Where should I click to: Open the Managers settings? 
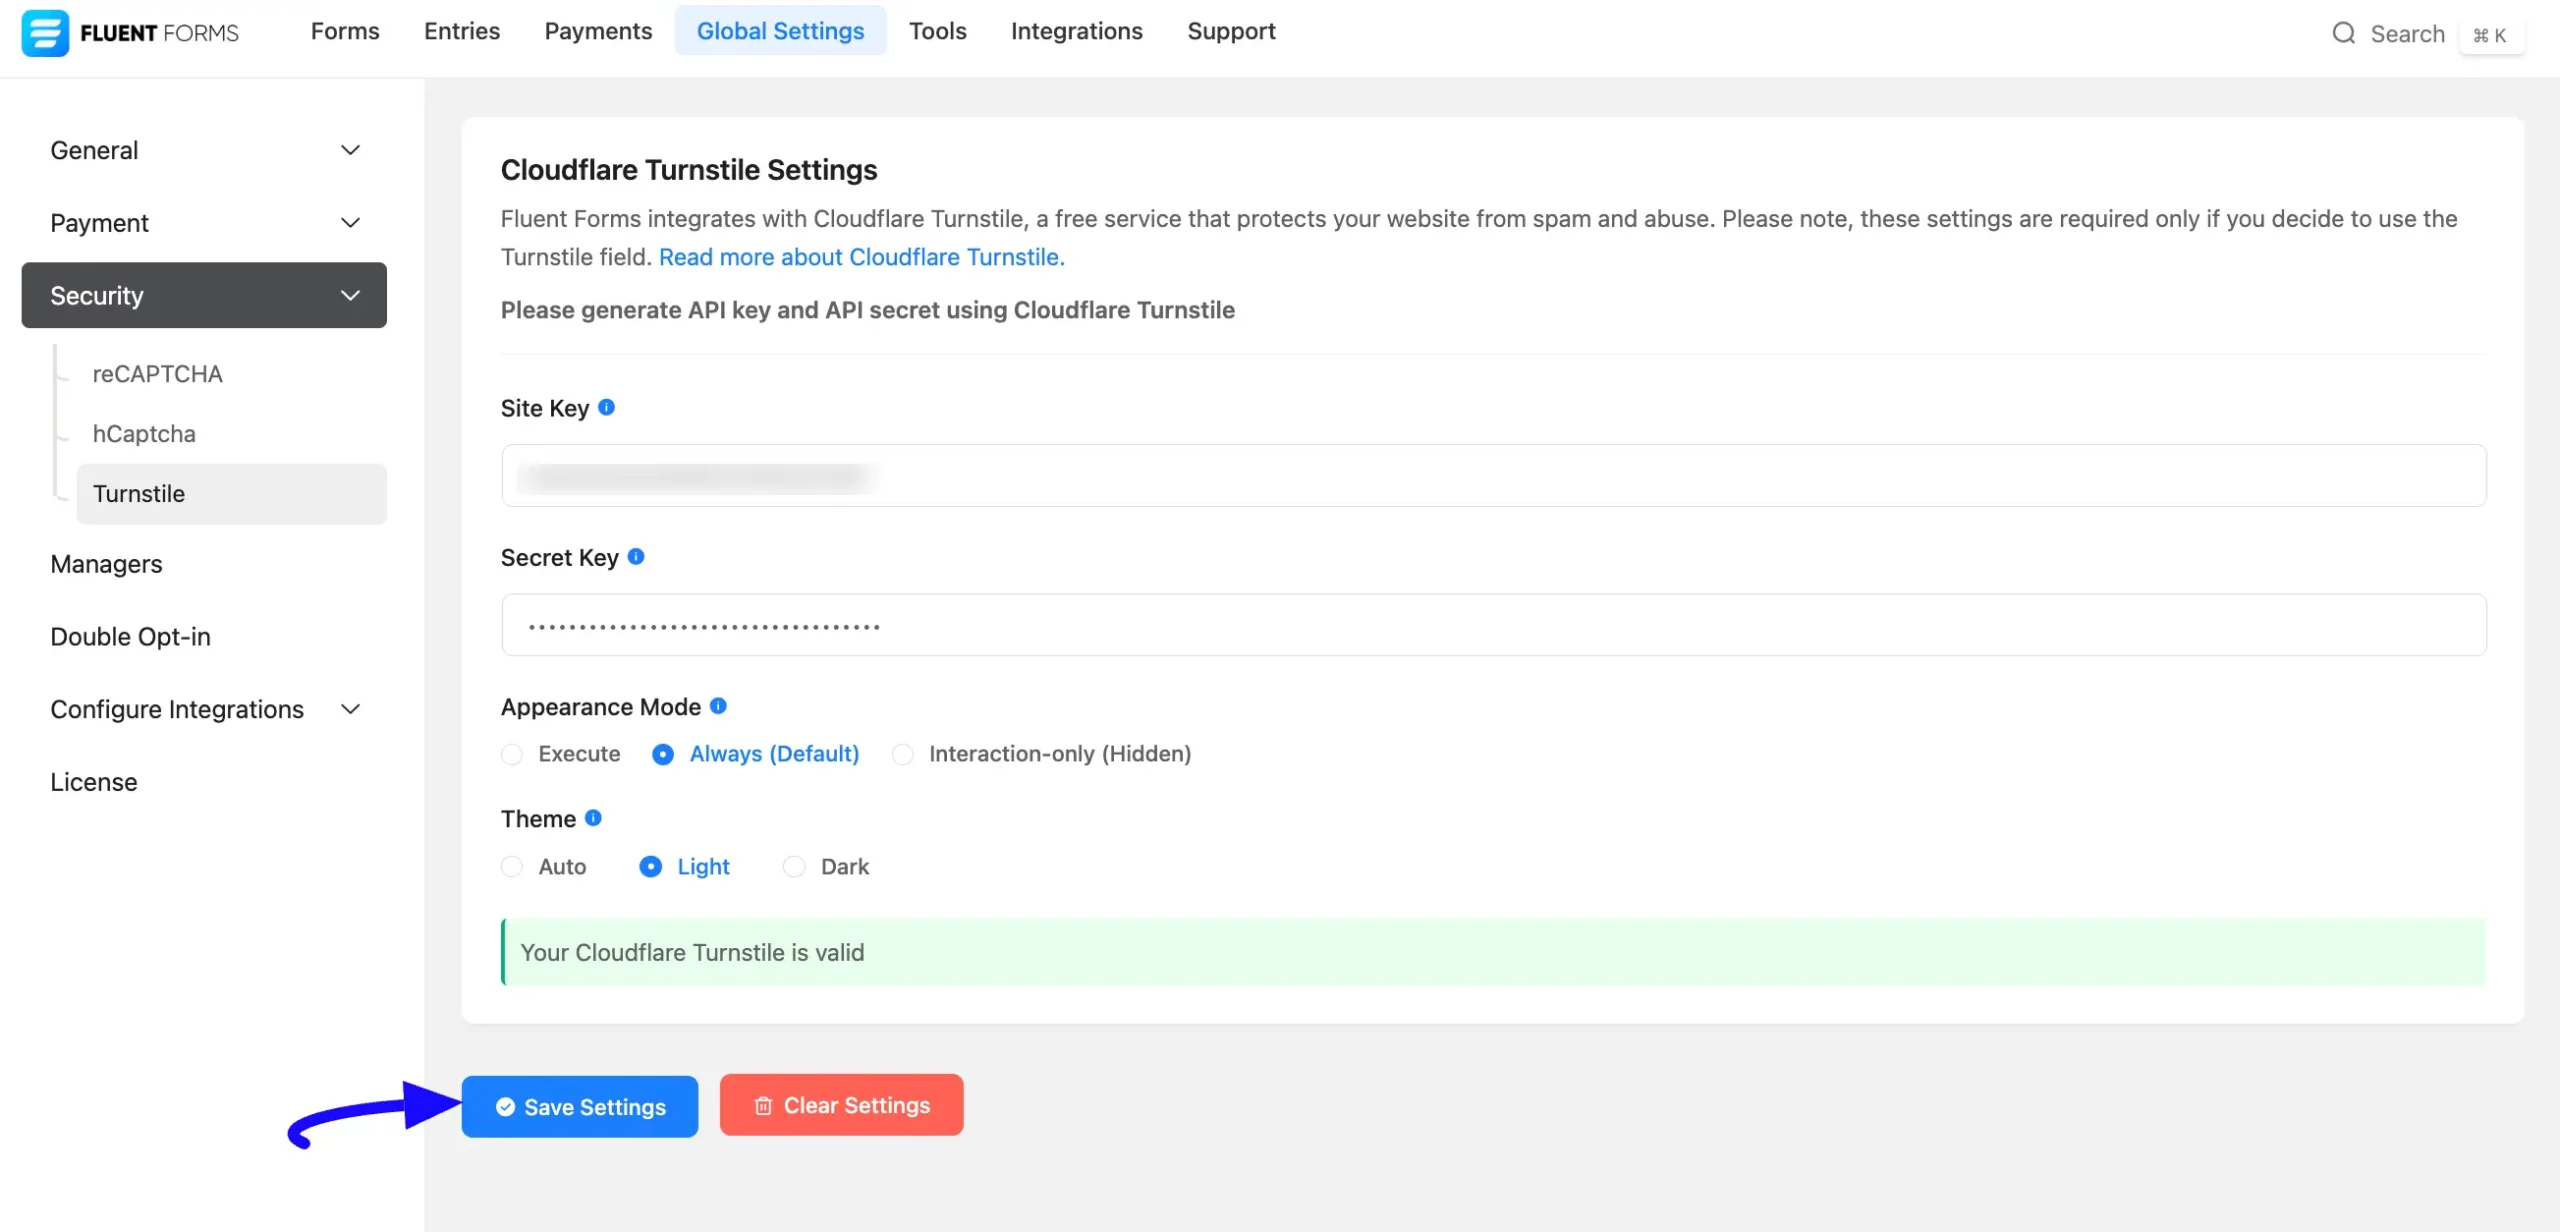click(106, 564)
